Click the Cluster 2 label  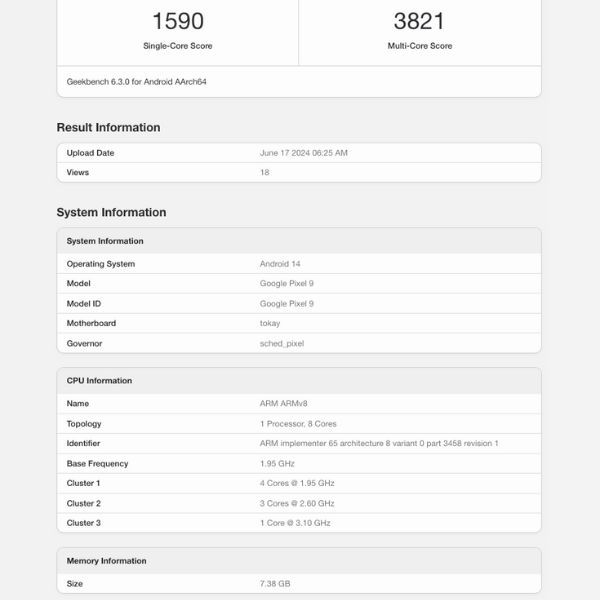pos(83,504)
